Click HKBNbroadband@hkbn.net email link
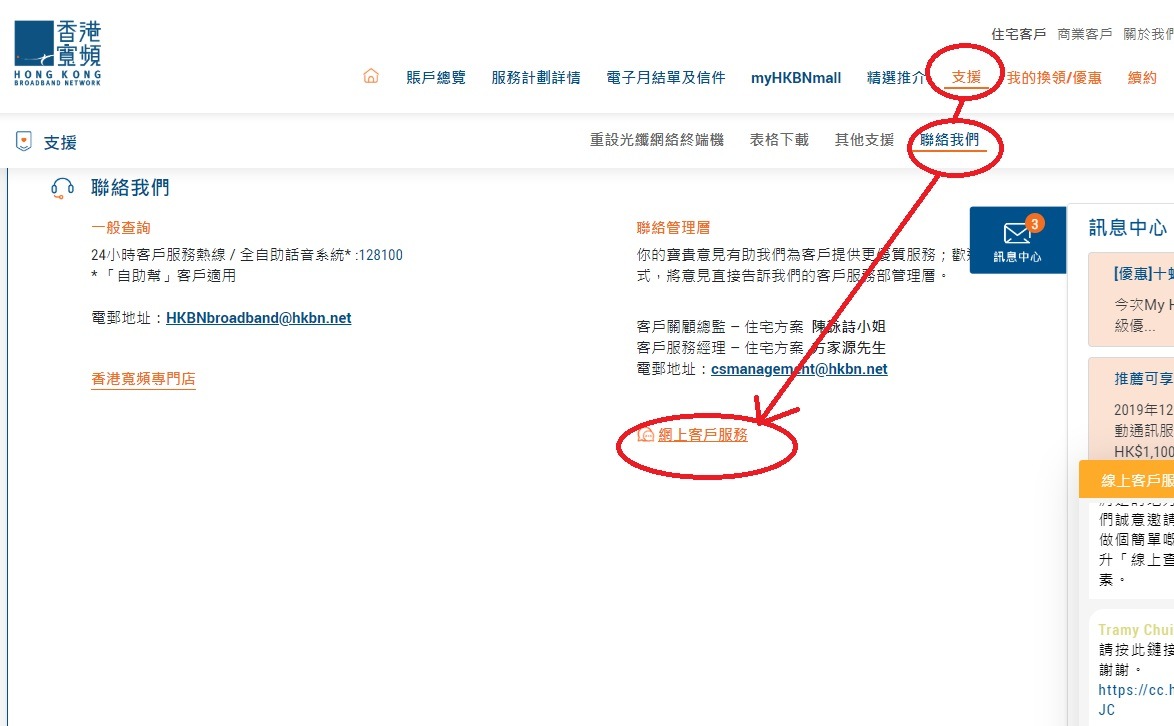 [258, 318]
